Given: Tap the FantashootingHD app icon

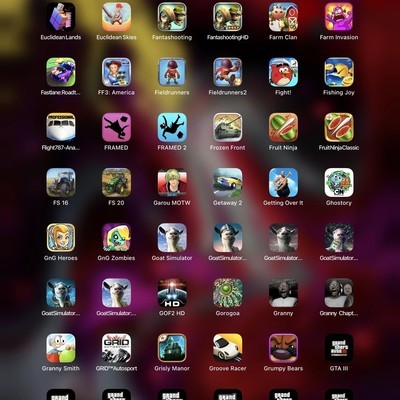Looking at the screenshot, I should point(228,17).
